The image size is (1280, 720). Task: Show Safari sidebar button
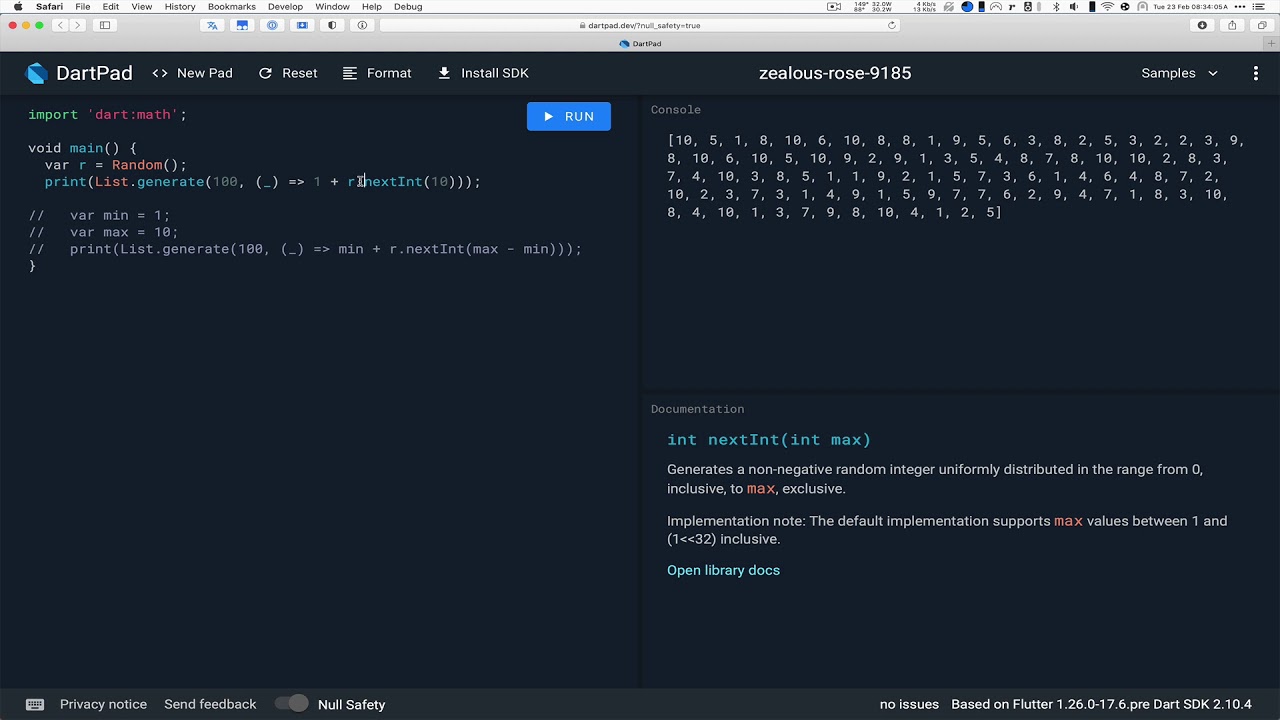pos(104,25)
